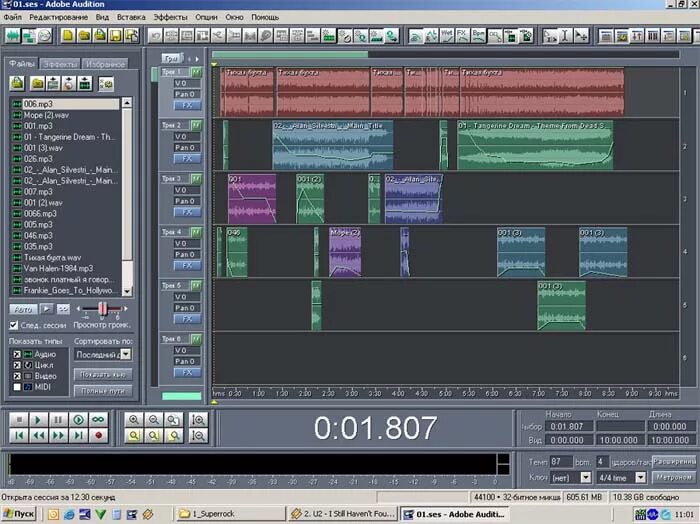
Task: Click Zoom Out vertically button
Action: 198,436
